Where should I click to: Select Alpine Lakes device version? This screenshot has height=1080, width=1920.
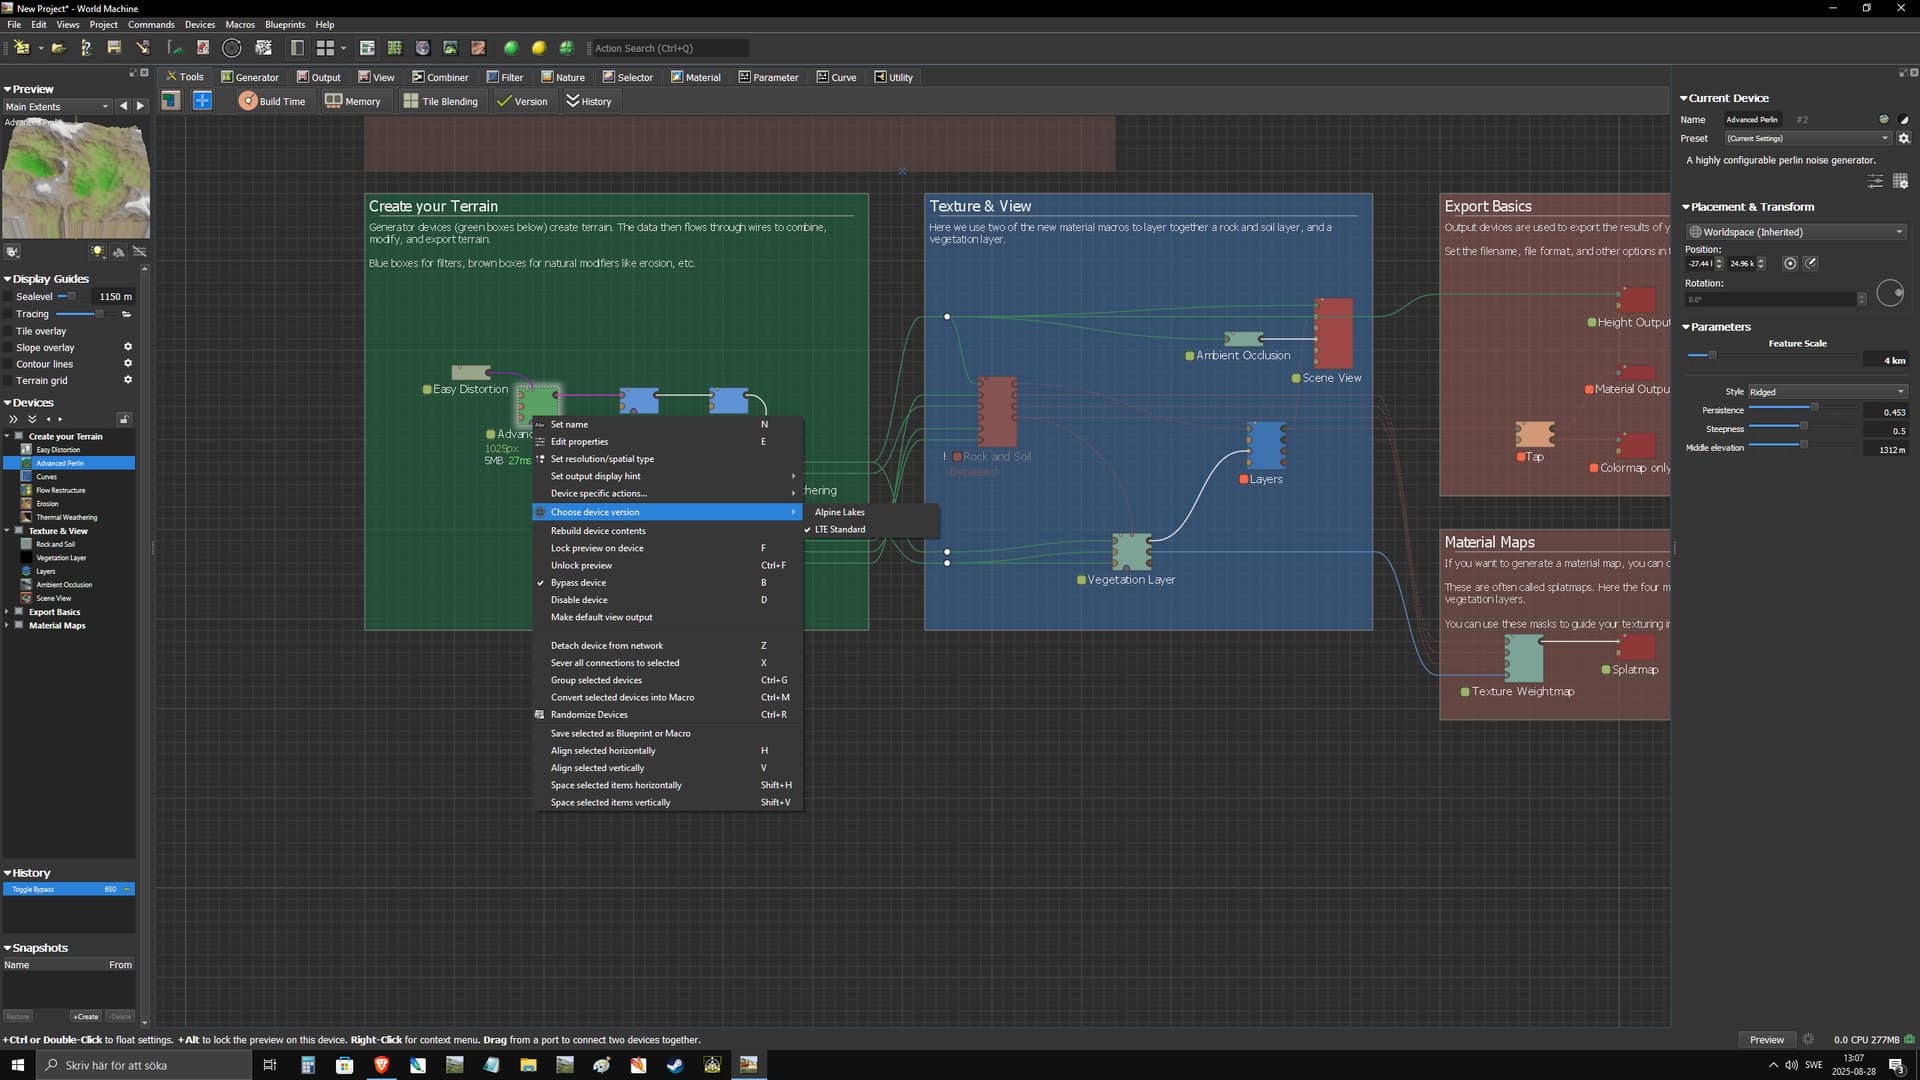839,512
